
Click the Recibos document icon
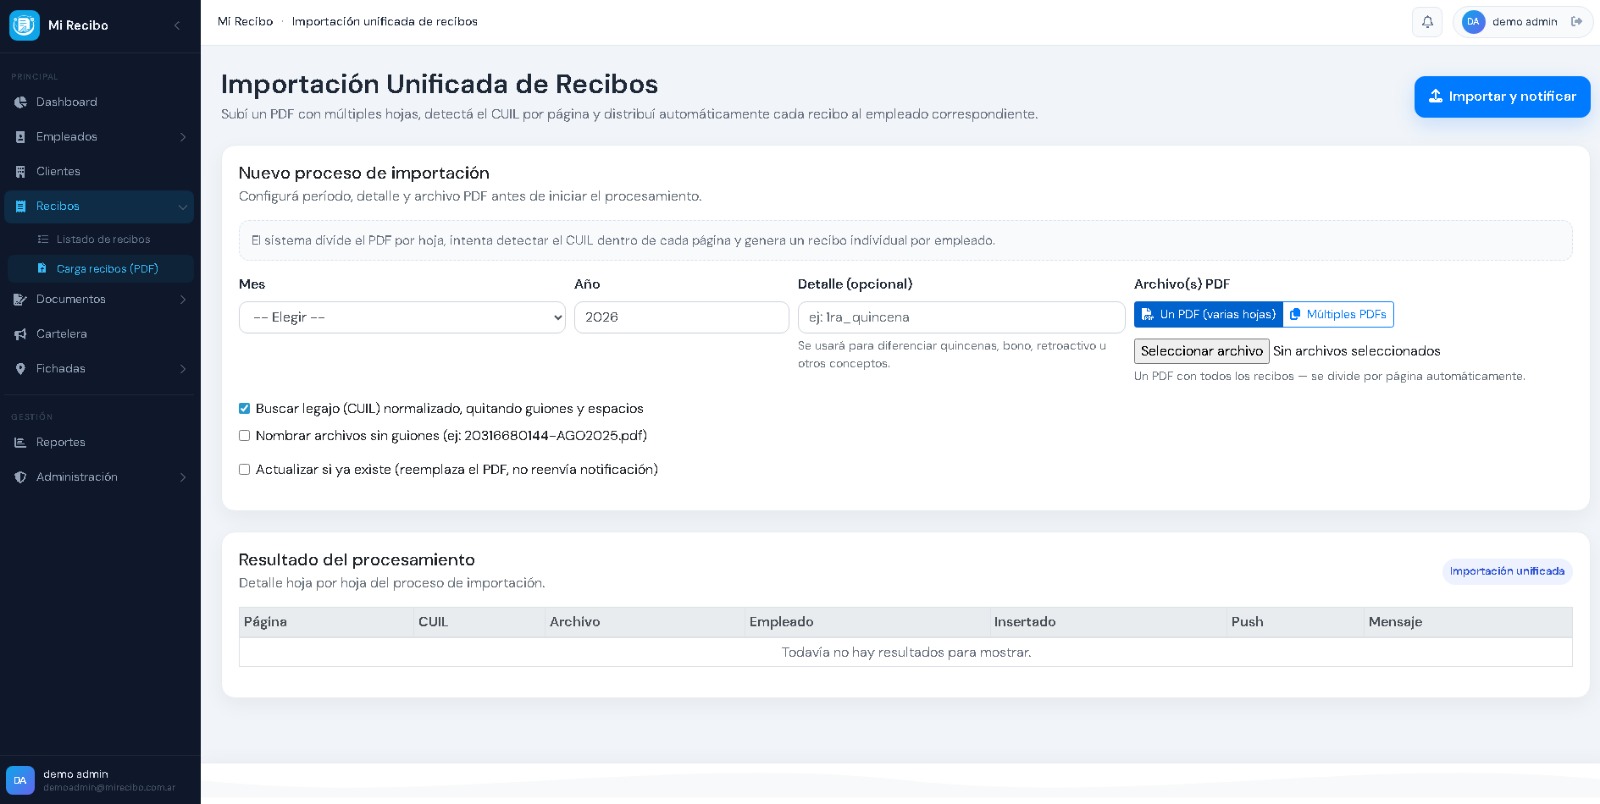tap(20, 207)
